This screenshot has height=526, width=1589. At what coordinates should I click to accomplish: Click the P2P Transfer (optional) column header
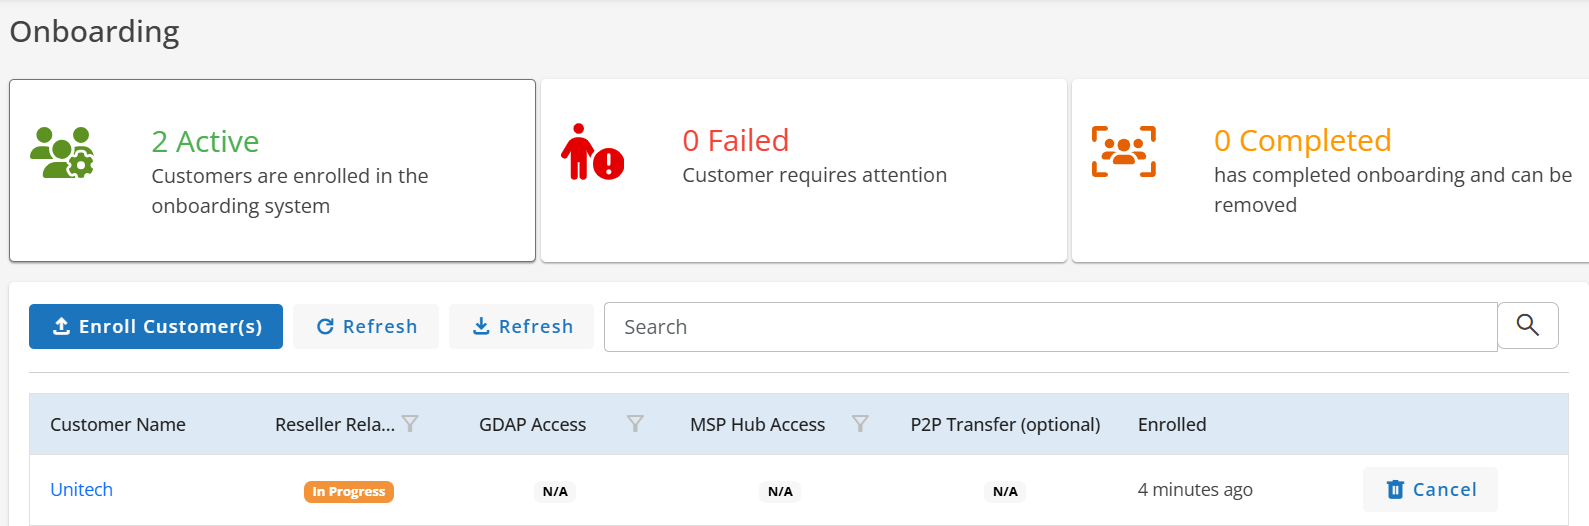point(1005,424)
